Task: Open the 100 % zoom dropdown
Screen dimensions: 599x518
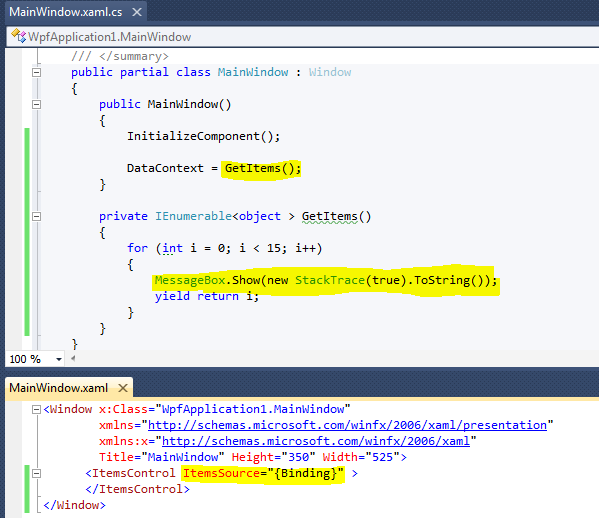Action: pyautogui.click(x=59, y=359)
